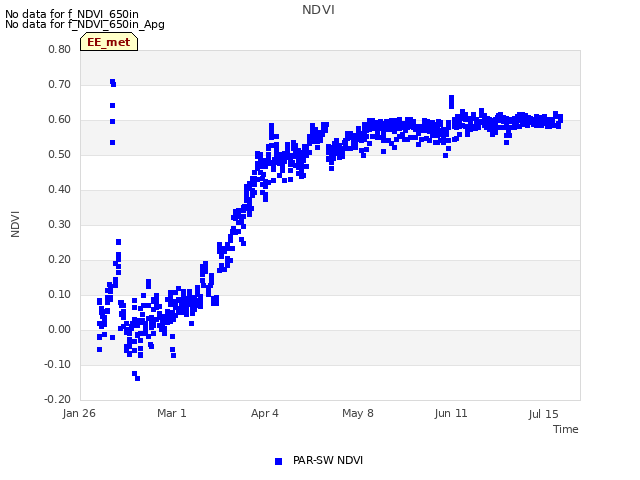Click the May 8 date tick label
The height and width of the screenshot is (480, 640).
[358, 413]
